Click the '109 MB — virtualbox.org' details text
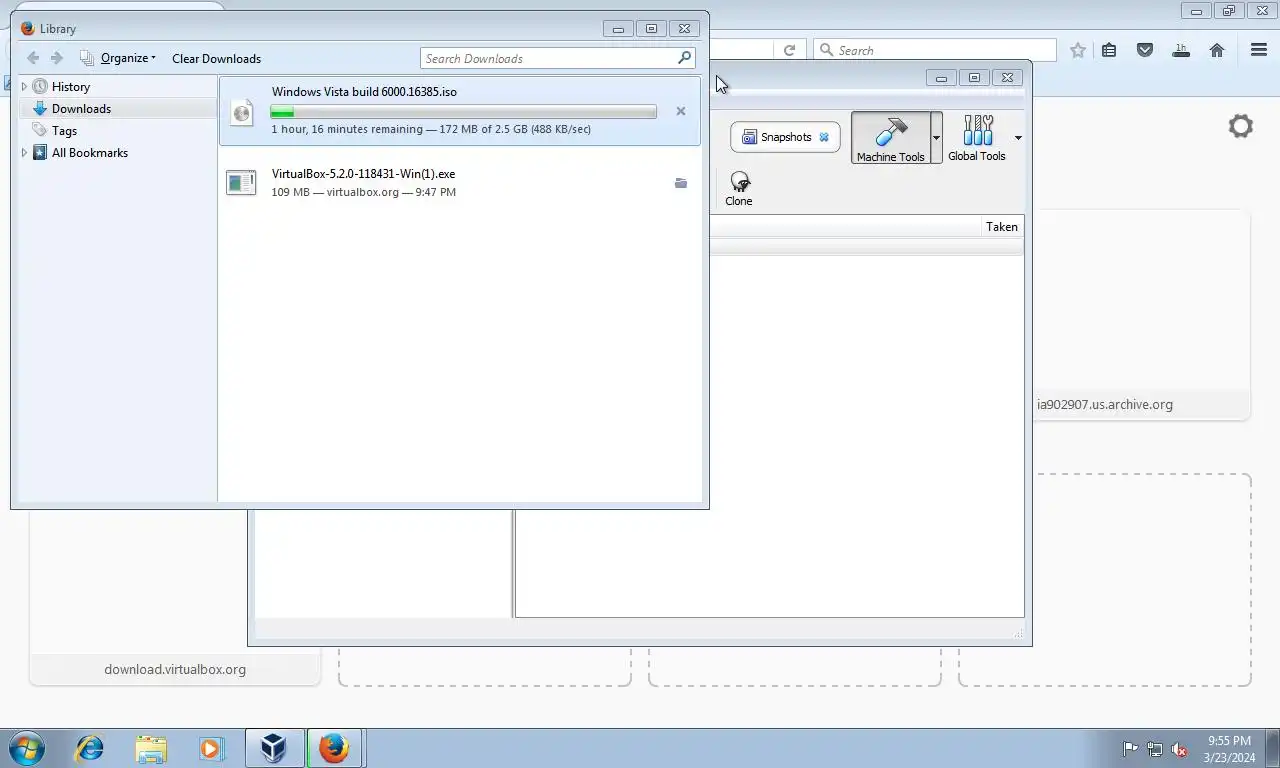The image size is (1280, 768). tap(364, 192)
